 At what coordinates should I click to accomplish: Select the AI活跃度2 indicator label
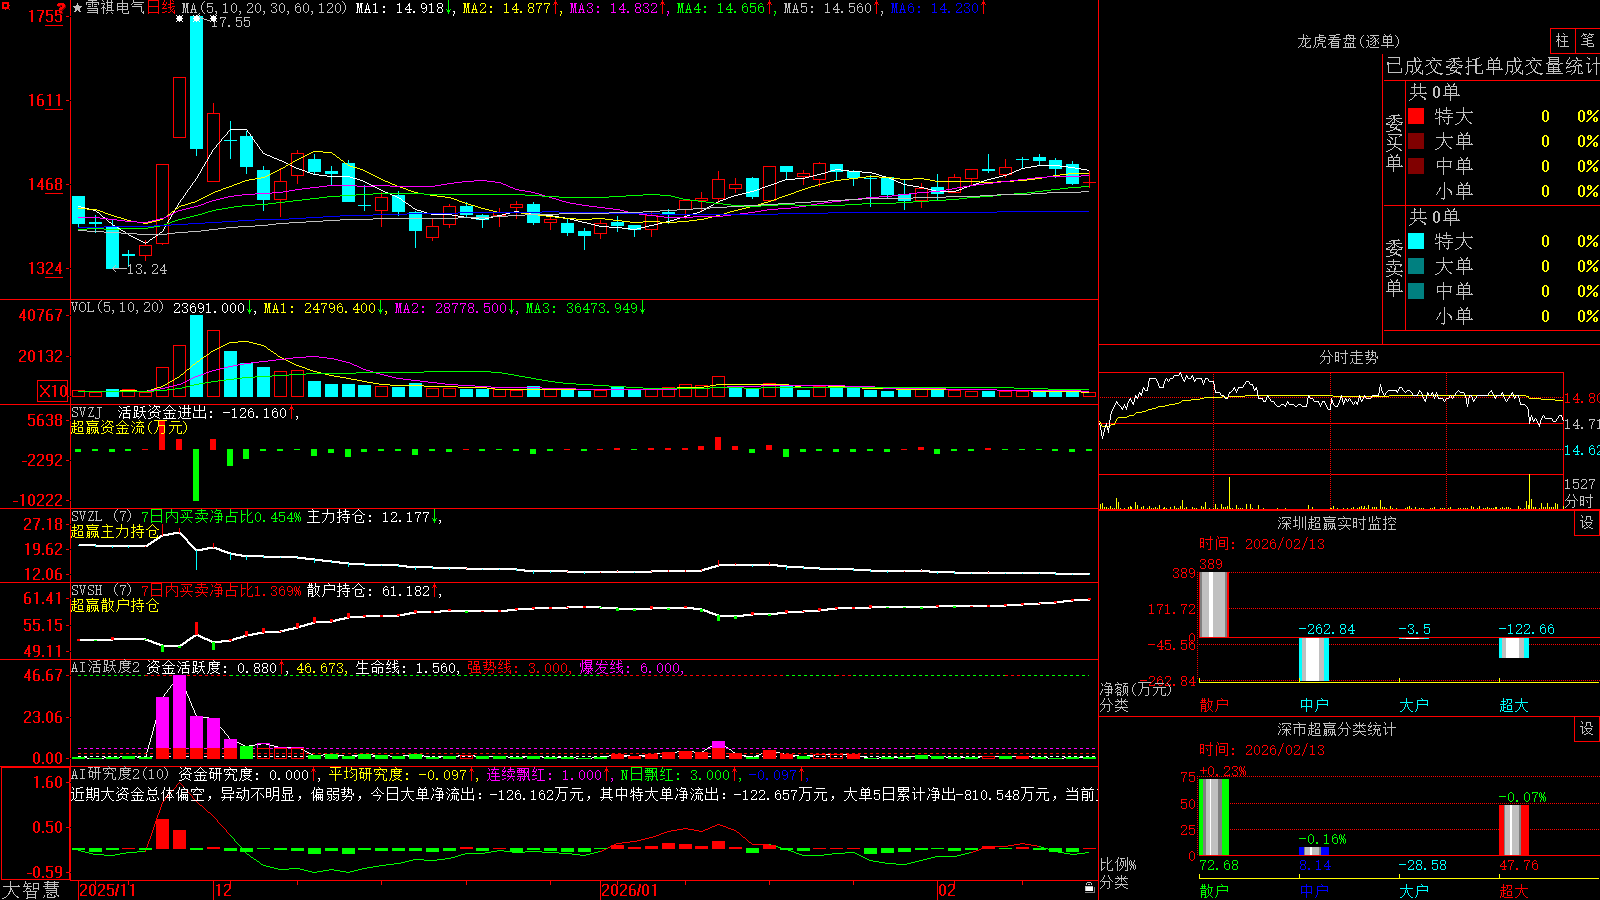105,668
